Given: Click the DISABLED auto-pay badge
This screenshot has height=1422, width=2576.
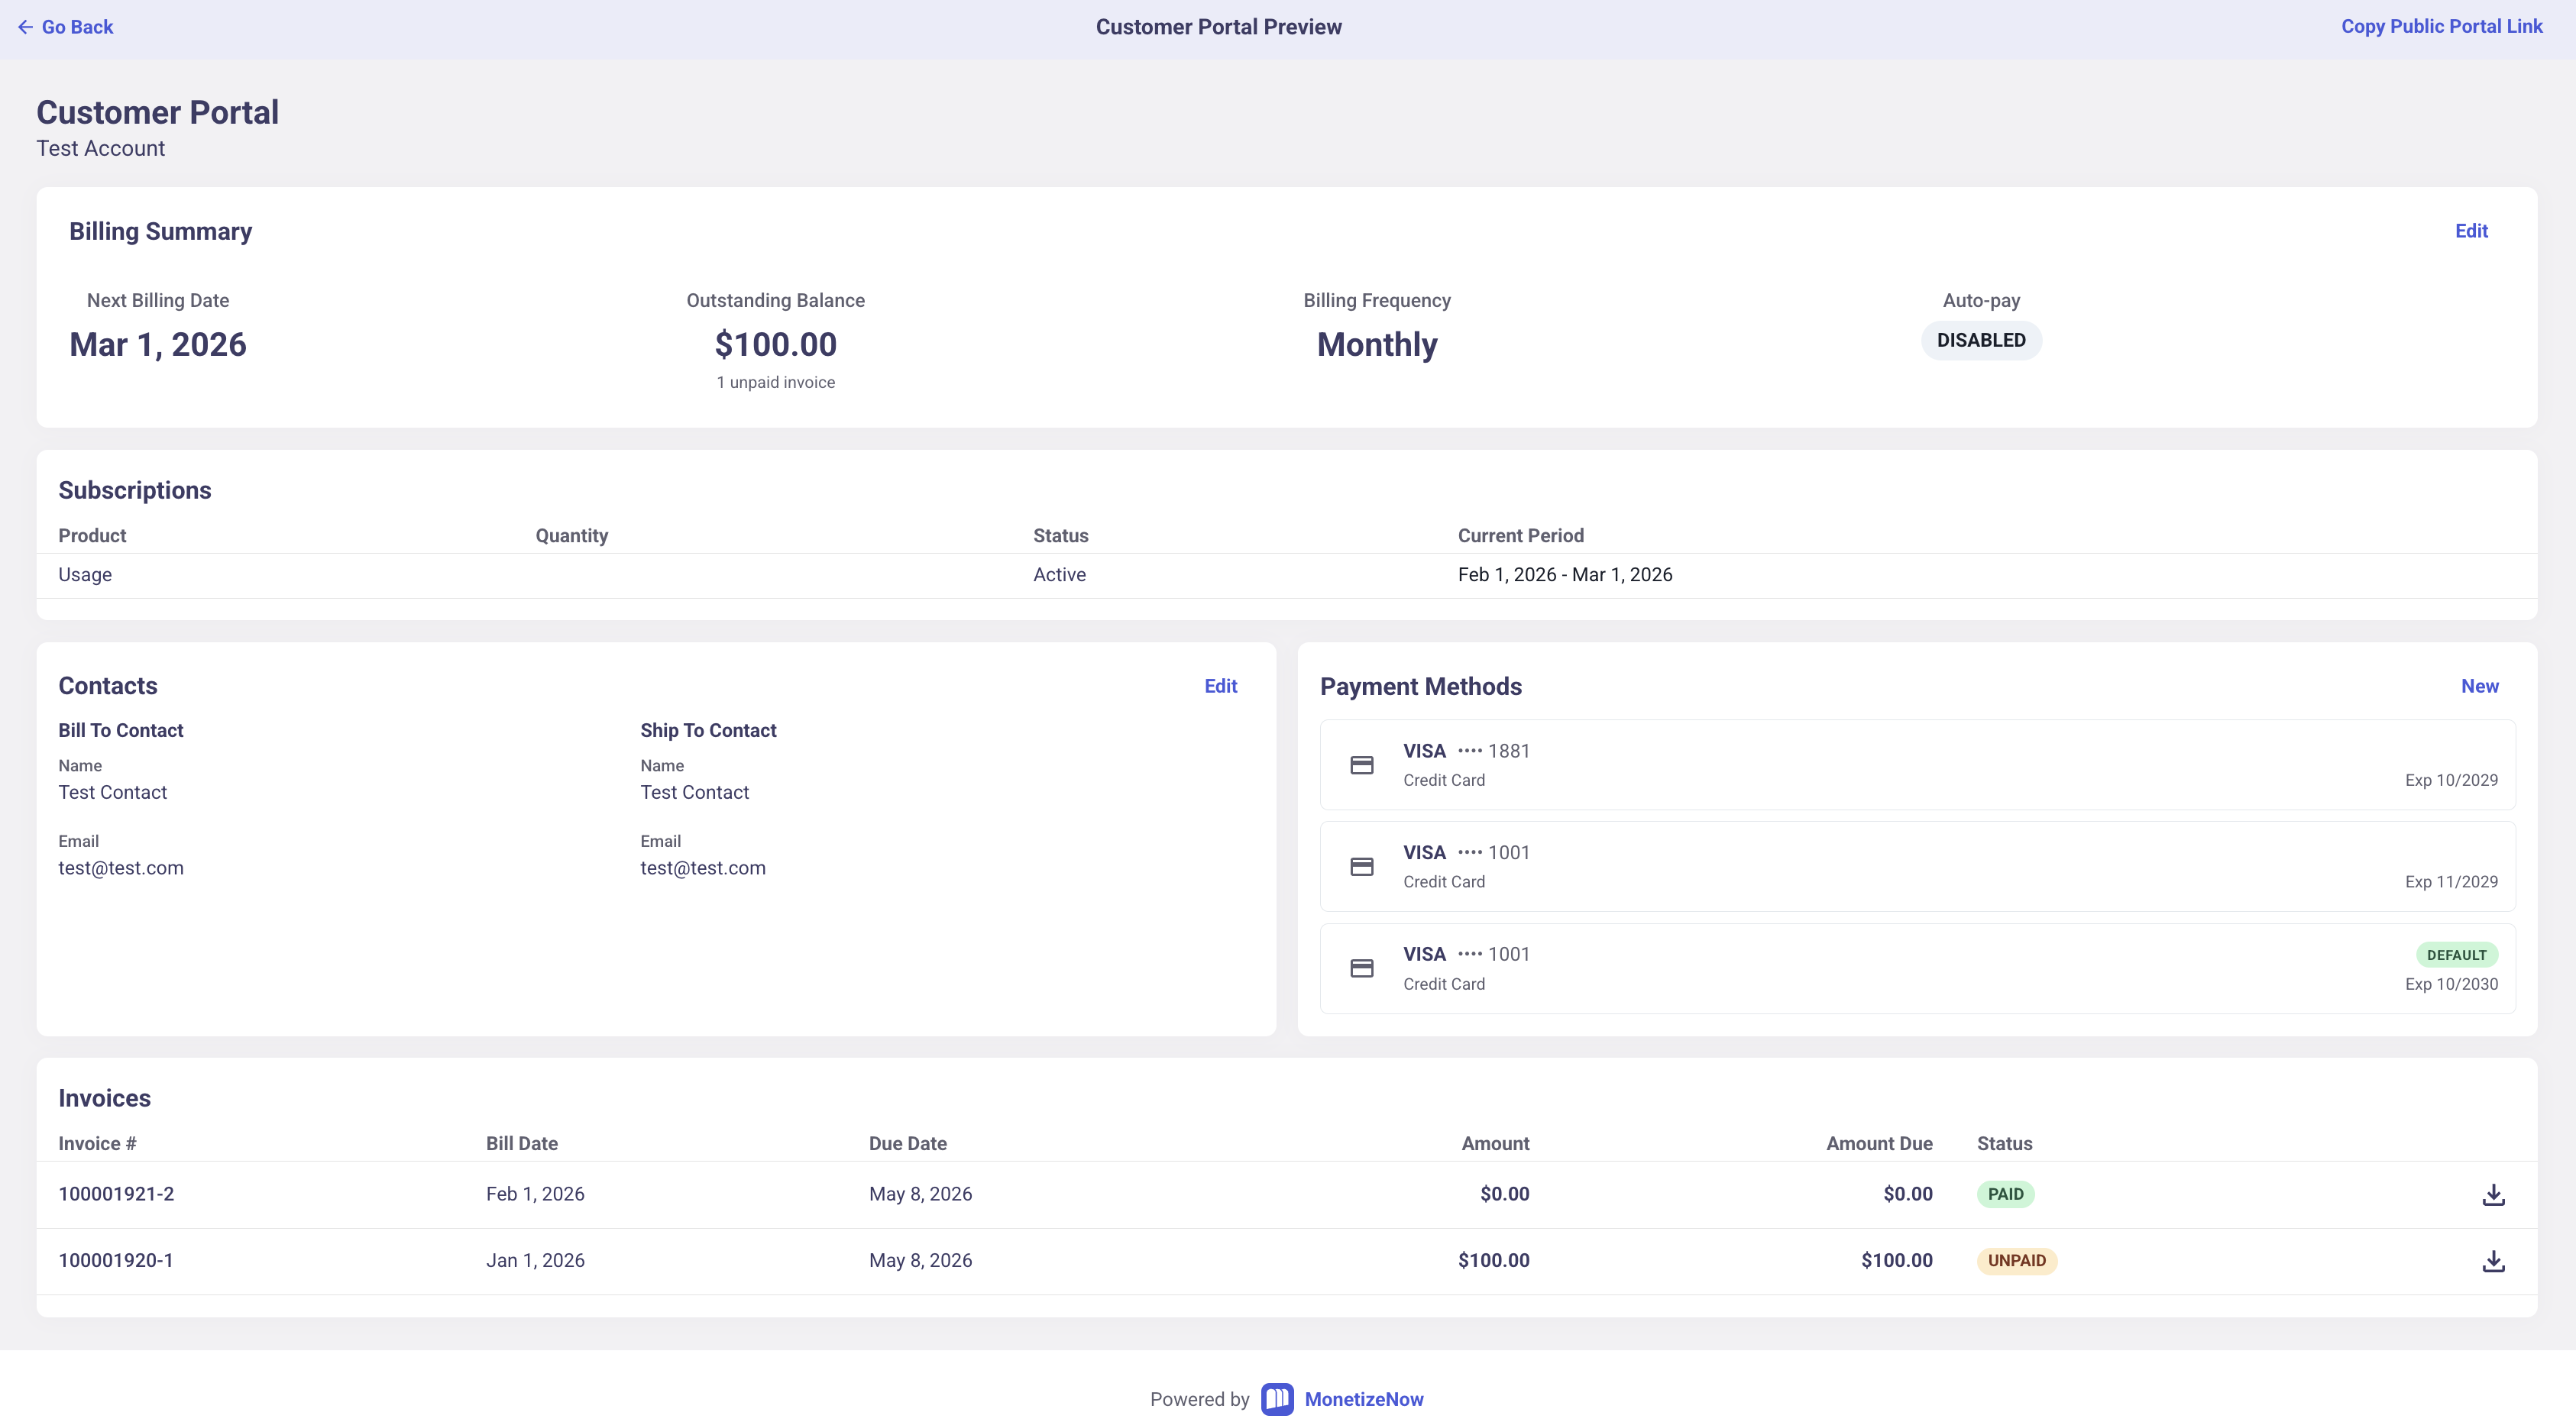Looking at the screenshot, I should (x=1980, y=340).
